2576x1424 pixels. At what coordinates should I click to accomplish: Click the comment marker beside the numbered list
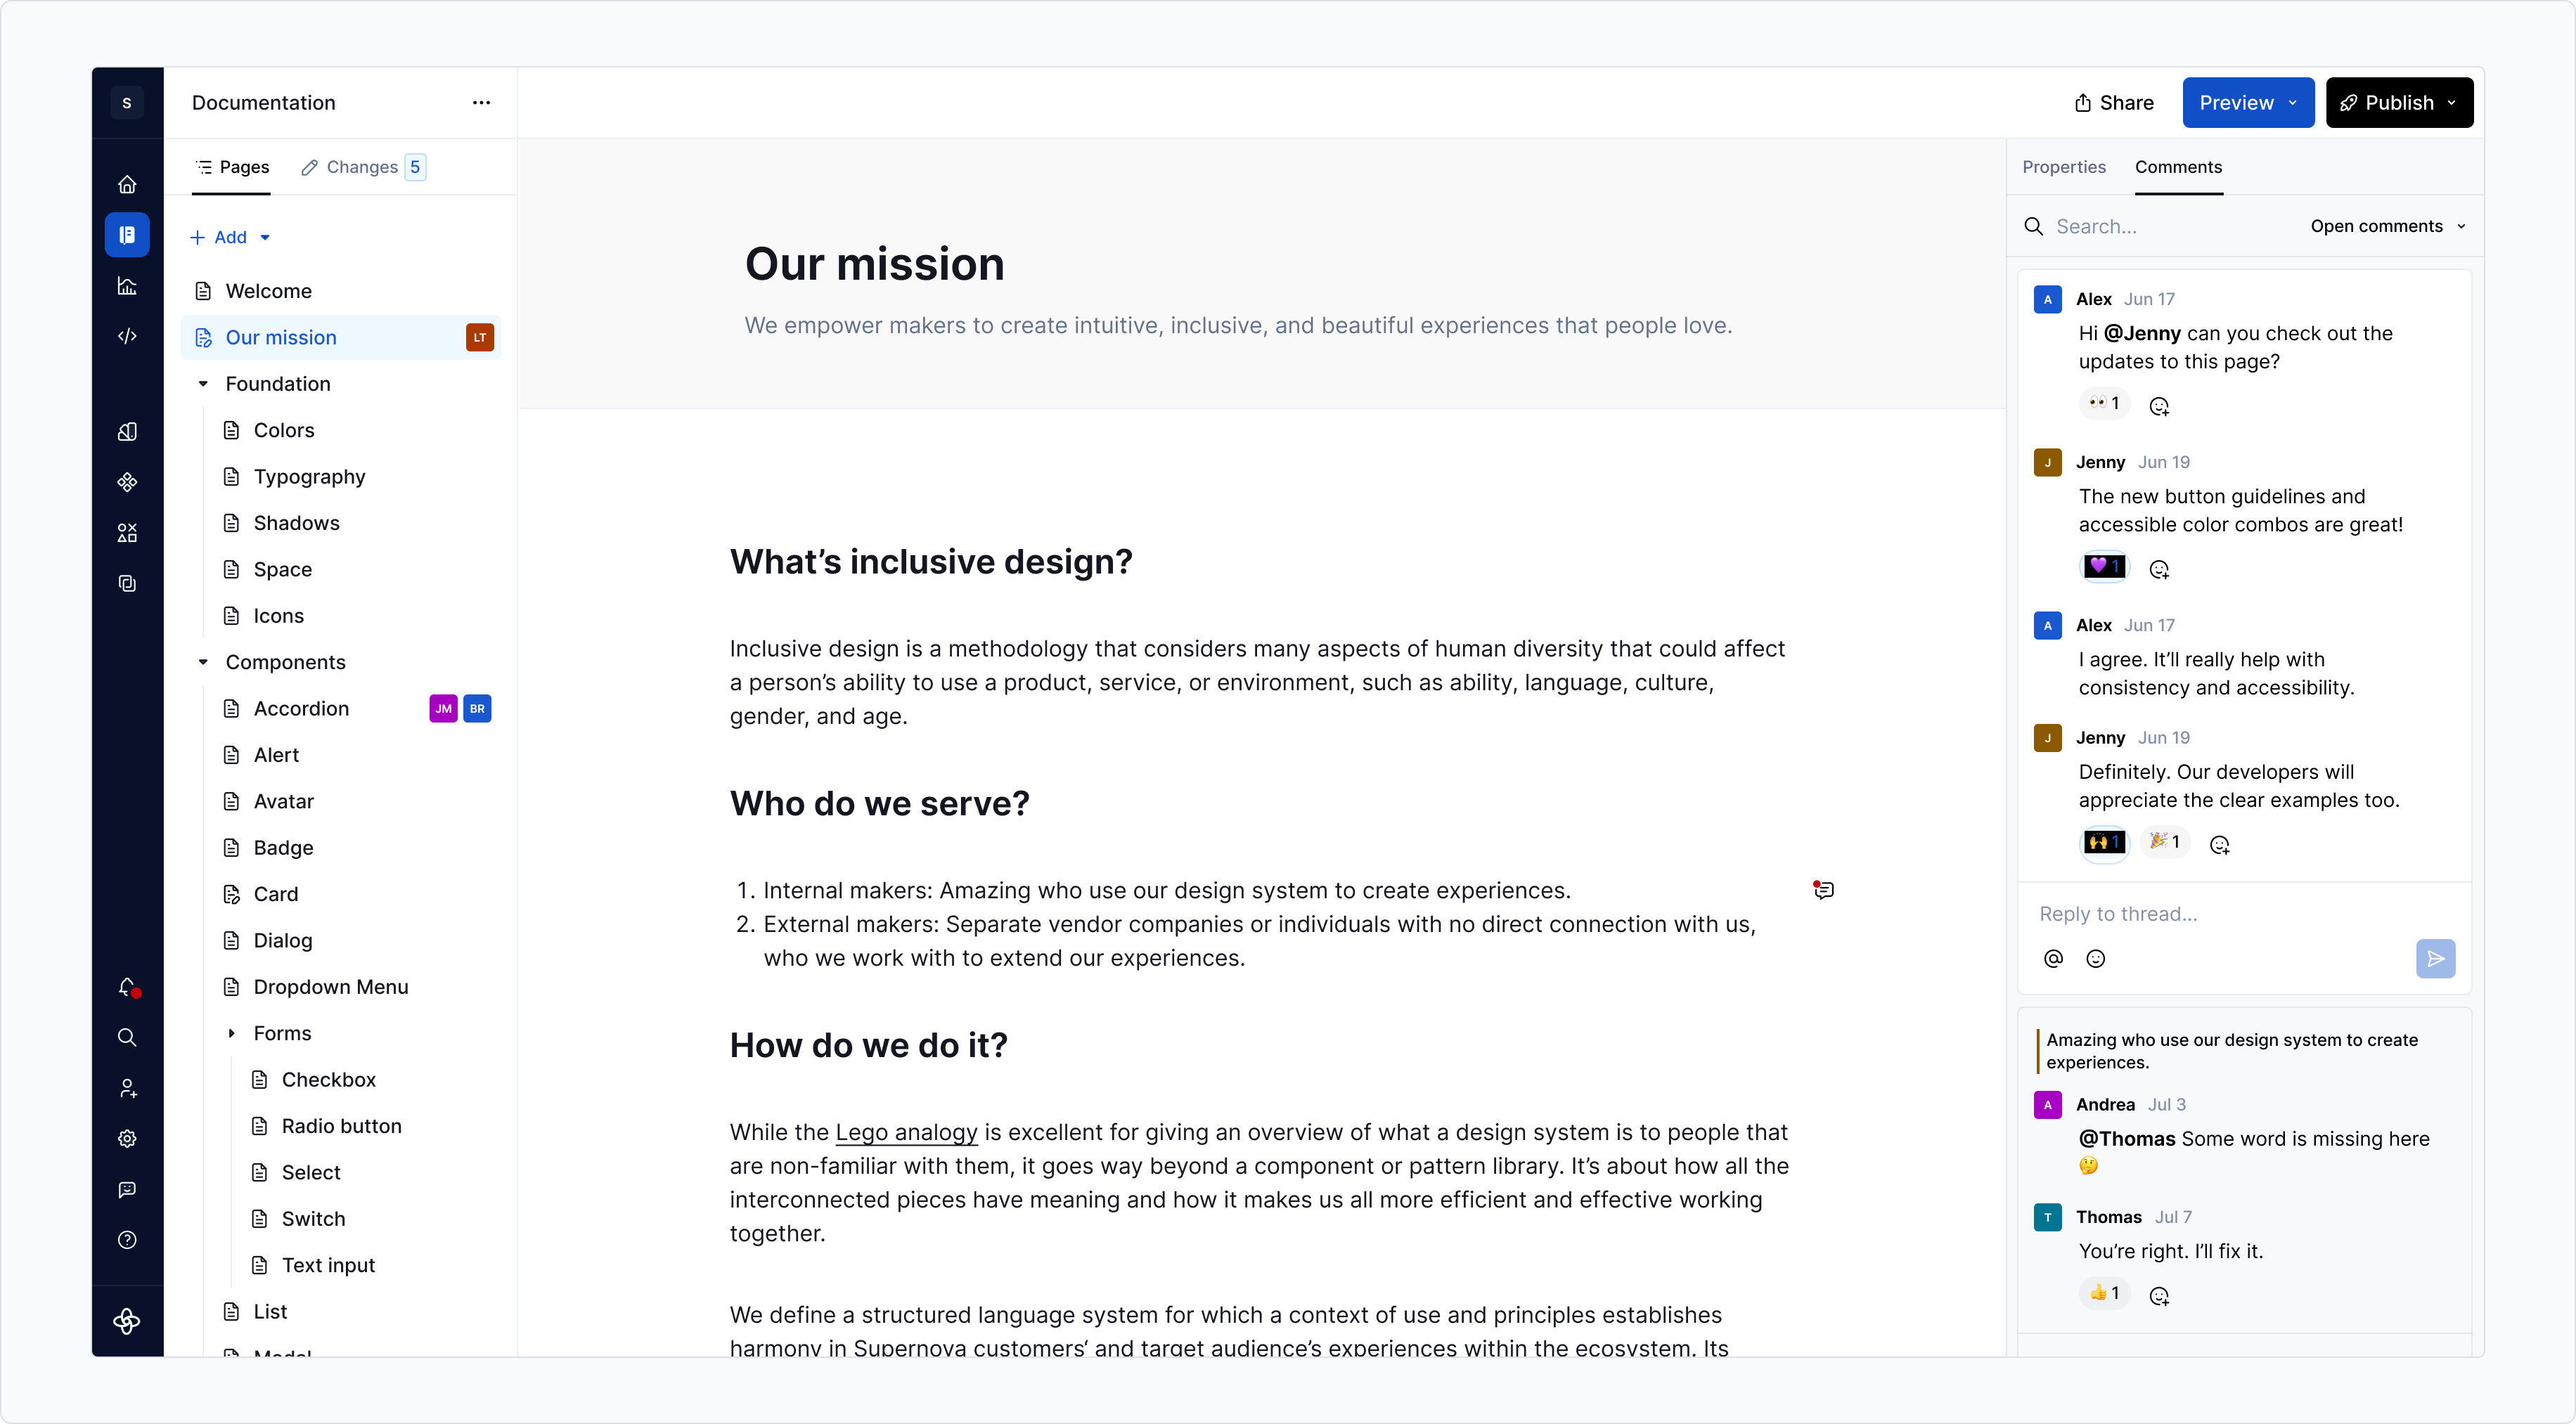tap(1823, 890)
